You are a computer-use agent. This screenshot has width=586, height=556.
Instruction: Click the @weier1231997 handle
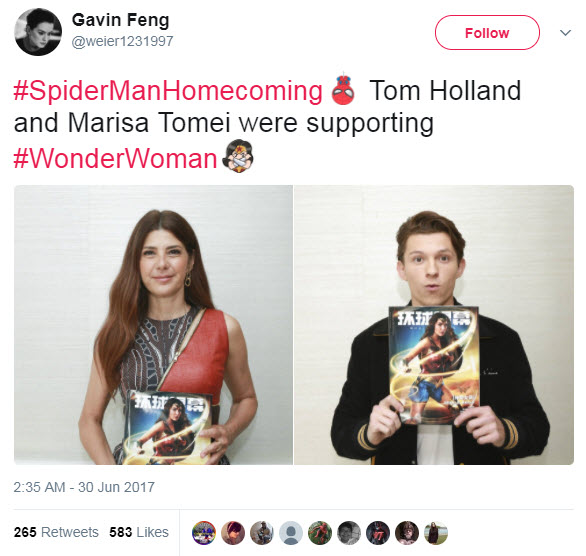(x=122, y=41)
